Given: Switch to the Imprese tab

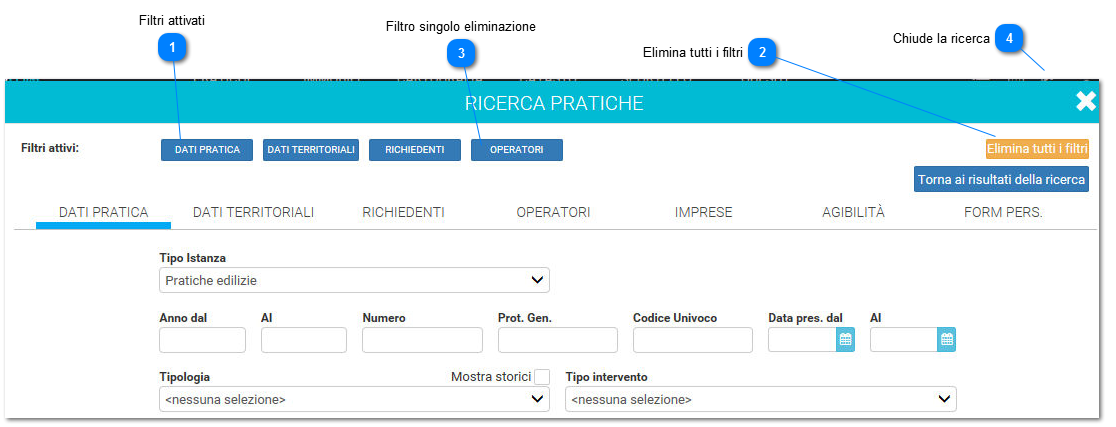Looking at the screenshot, I should click(x=703, y=212).
